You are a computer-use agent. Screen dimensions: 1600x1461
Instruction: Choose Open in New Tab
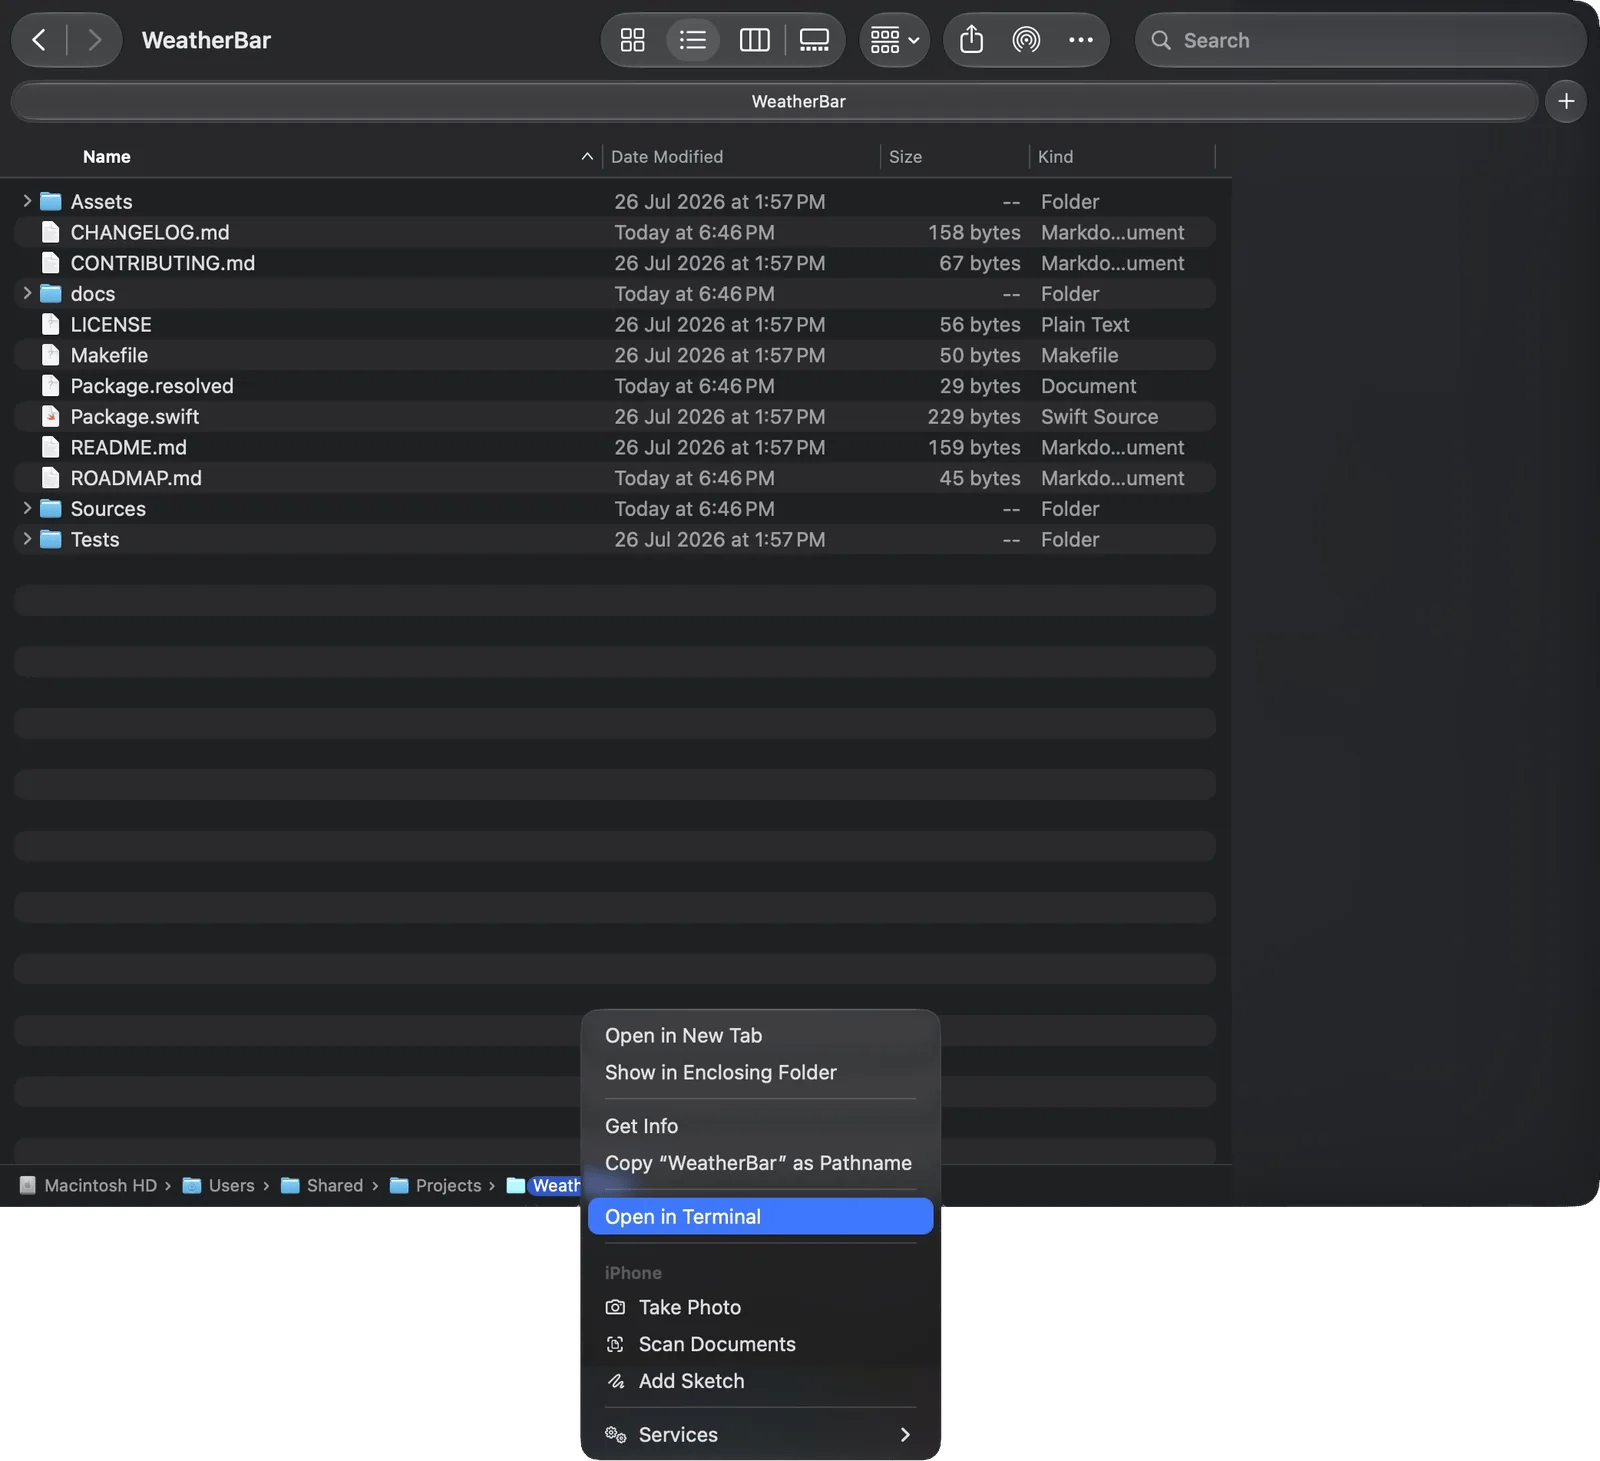[x=760, y=1036]
